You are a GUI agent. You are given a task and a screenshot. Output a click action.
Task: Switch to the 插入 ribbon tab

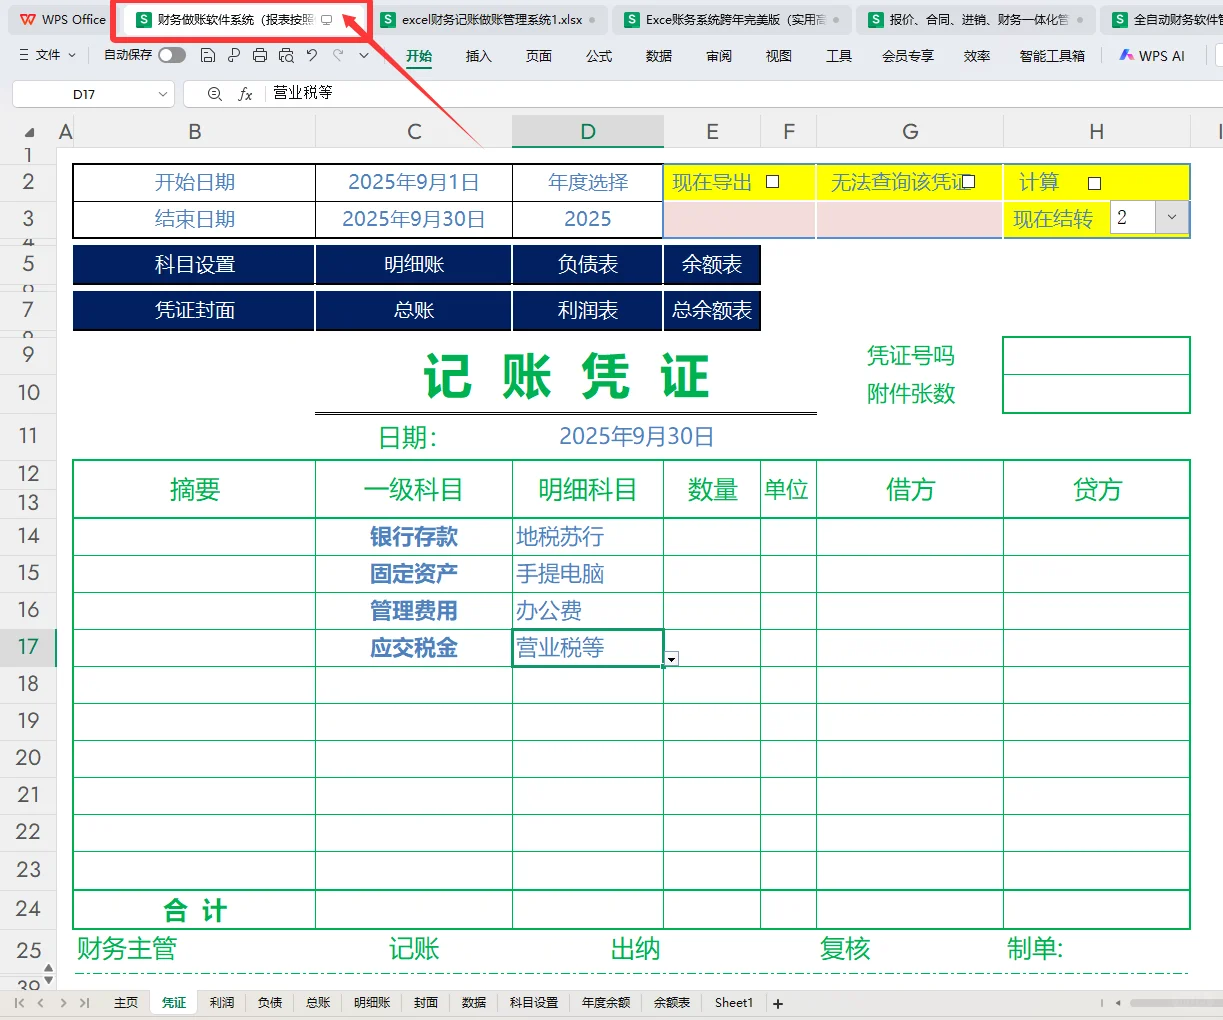coord(478,57)
